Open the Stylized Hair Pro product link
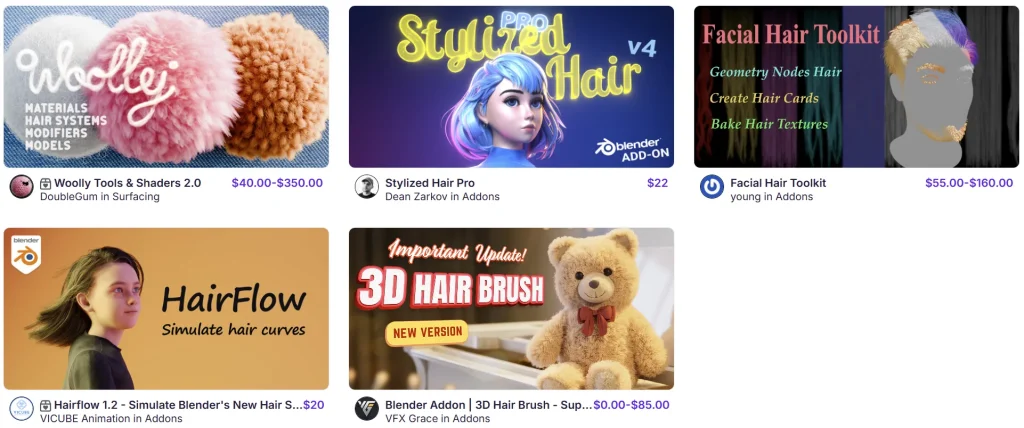 [x=430, y=183]
